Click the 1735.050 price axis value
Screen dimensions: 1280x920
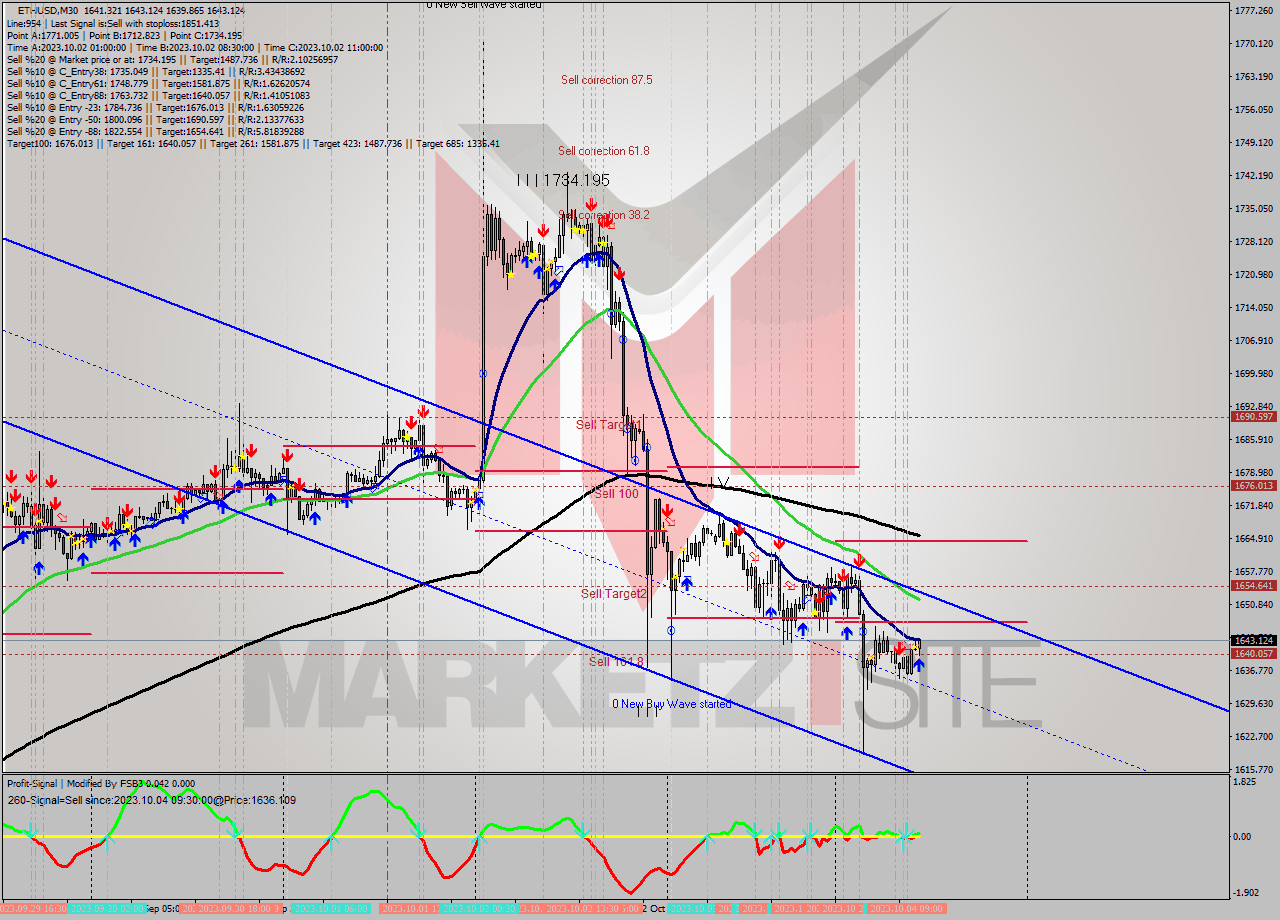pyautogui.click(x=1253, y=208)
